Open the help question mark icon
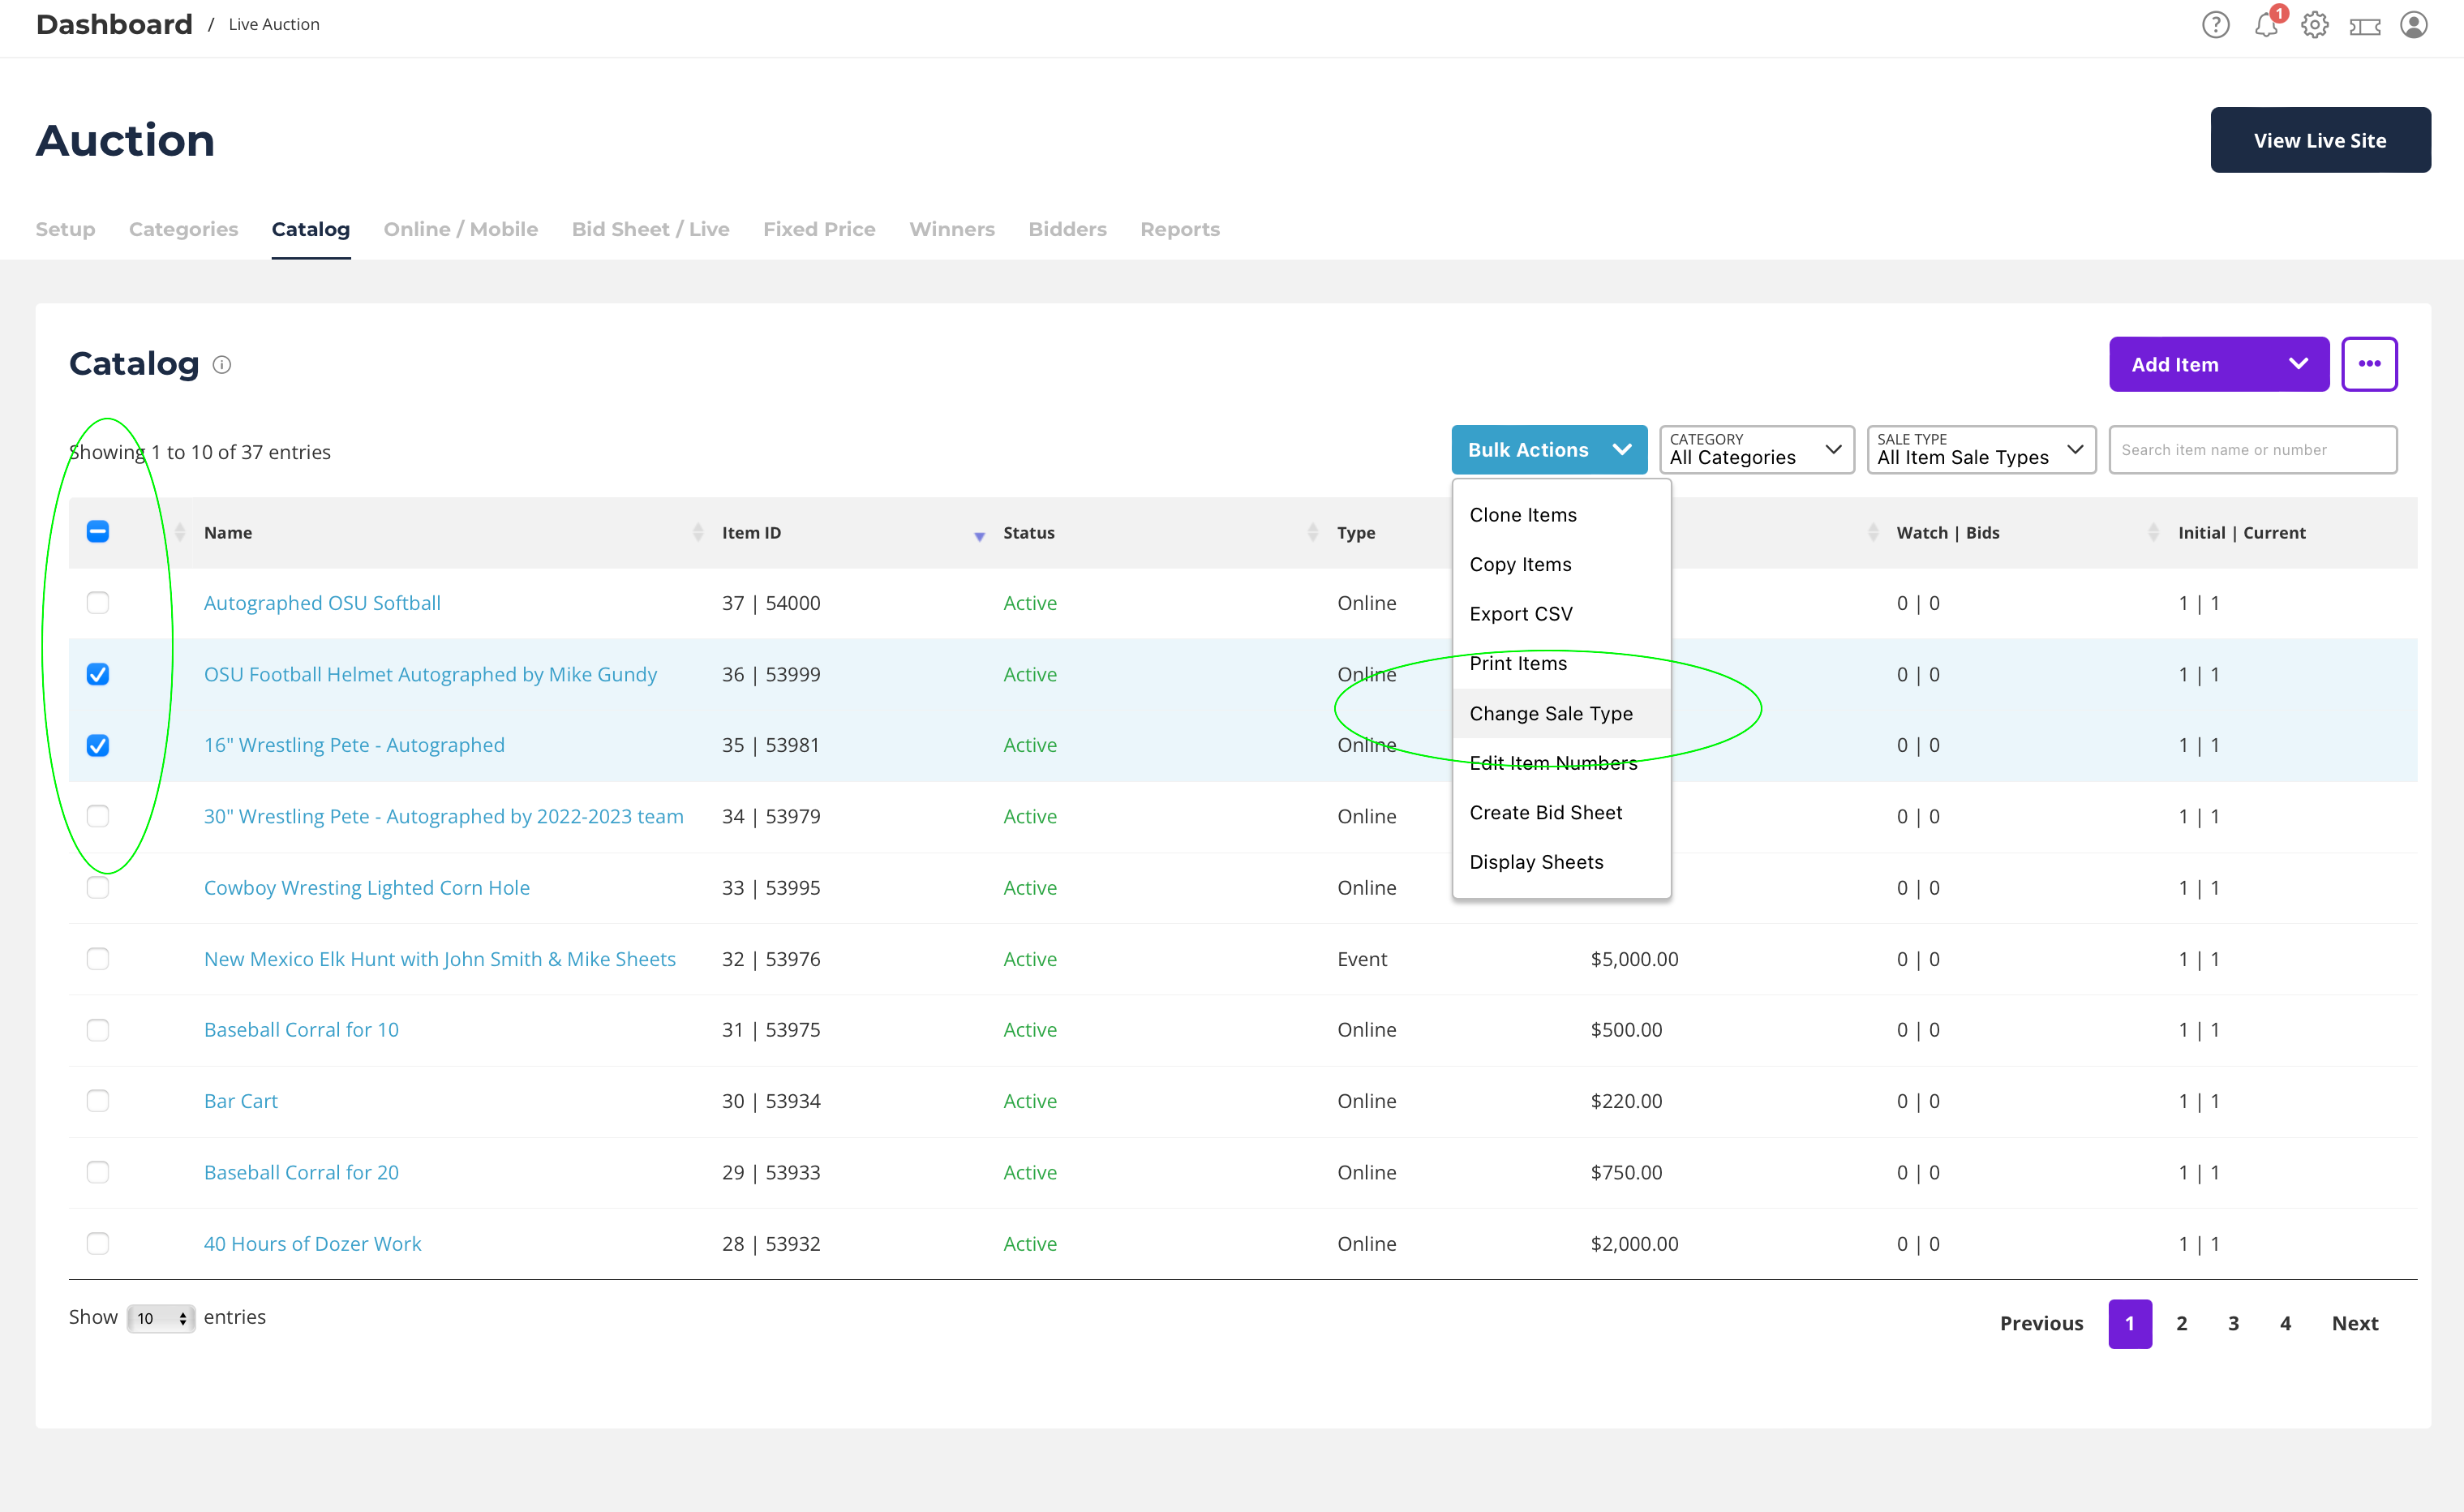Image resolution: width=2464 pixels, height=1512 pixels. pyautogui.click(x=2215, y=25)
